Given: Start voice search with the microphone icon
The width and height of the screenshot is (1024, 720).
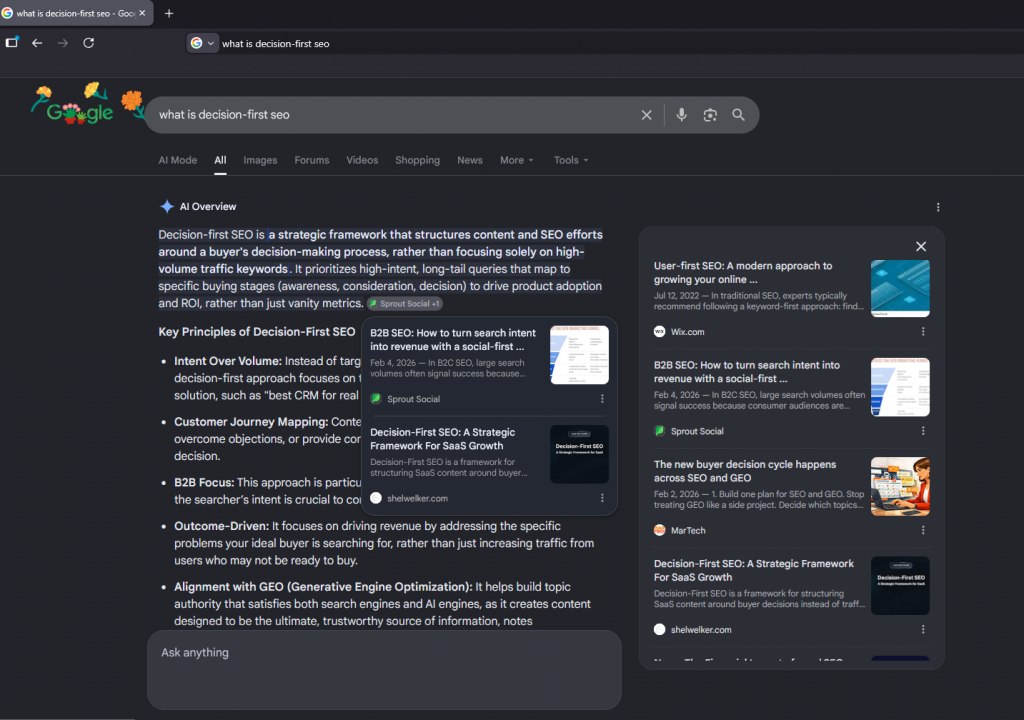Looking at the screenshot, I should [681, 115].
